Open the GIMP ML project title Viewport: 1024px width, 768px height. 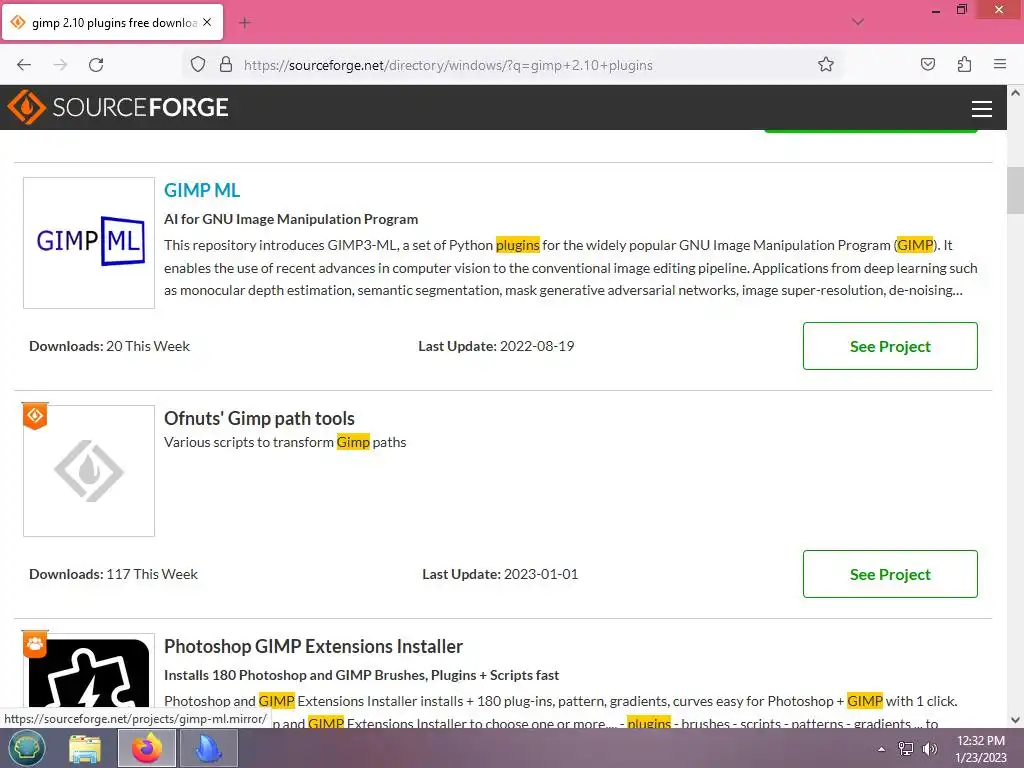point(202,190)
